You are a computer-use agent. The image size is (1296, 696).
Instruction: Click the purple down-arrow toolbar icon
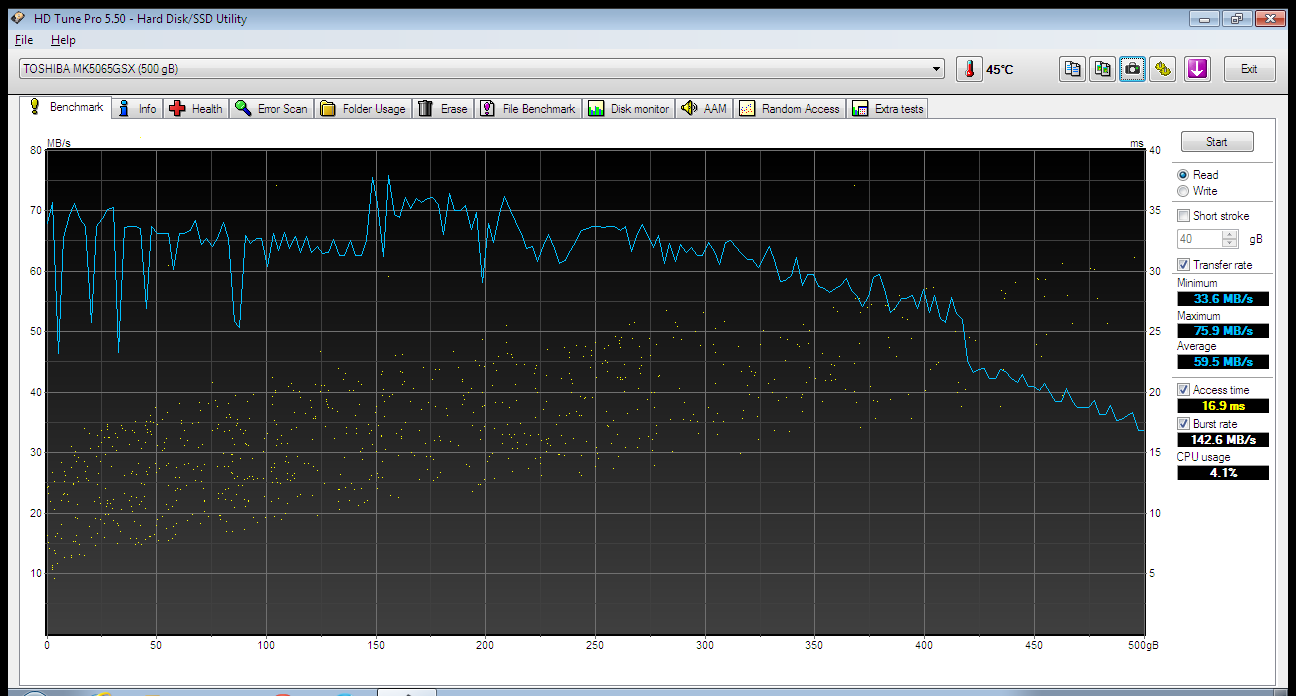tap(1197, 69)
